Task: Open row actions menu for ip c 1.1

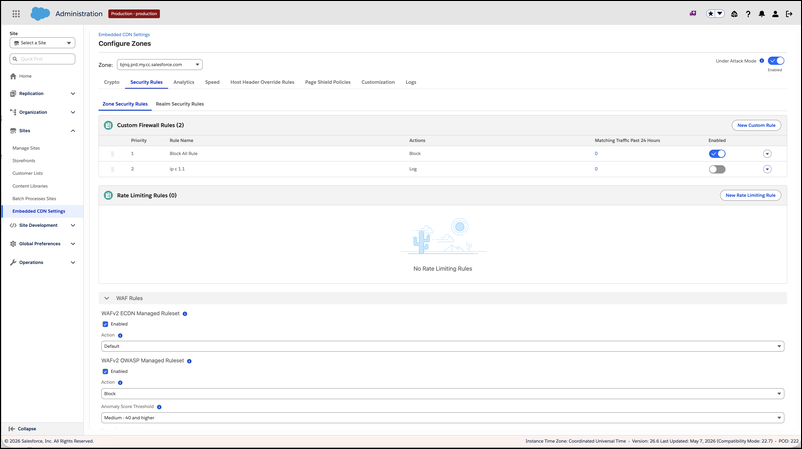Action: 767,169
